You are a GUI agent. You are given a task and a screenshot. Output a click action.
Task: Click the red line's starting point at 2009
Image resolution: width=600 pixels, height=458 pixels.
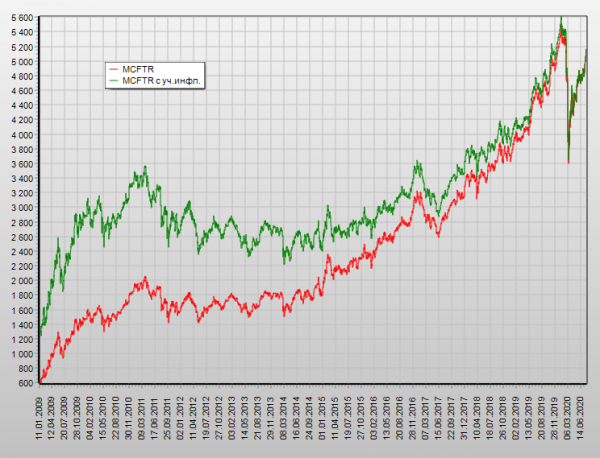pyautogui.click(x=41, y=381)
